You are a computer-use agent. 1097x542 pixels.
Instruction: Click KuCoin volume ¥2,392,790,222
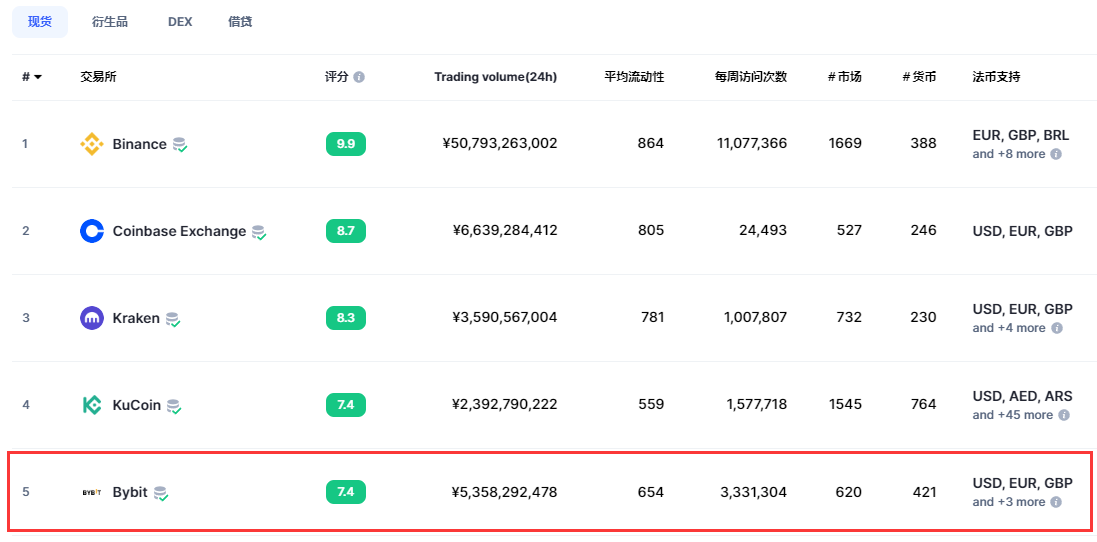[x=505, y=405]
